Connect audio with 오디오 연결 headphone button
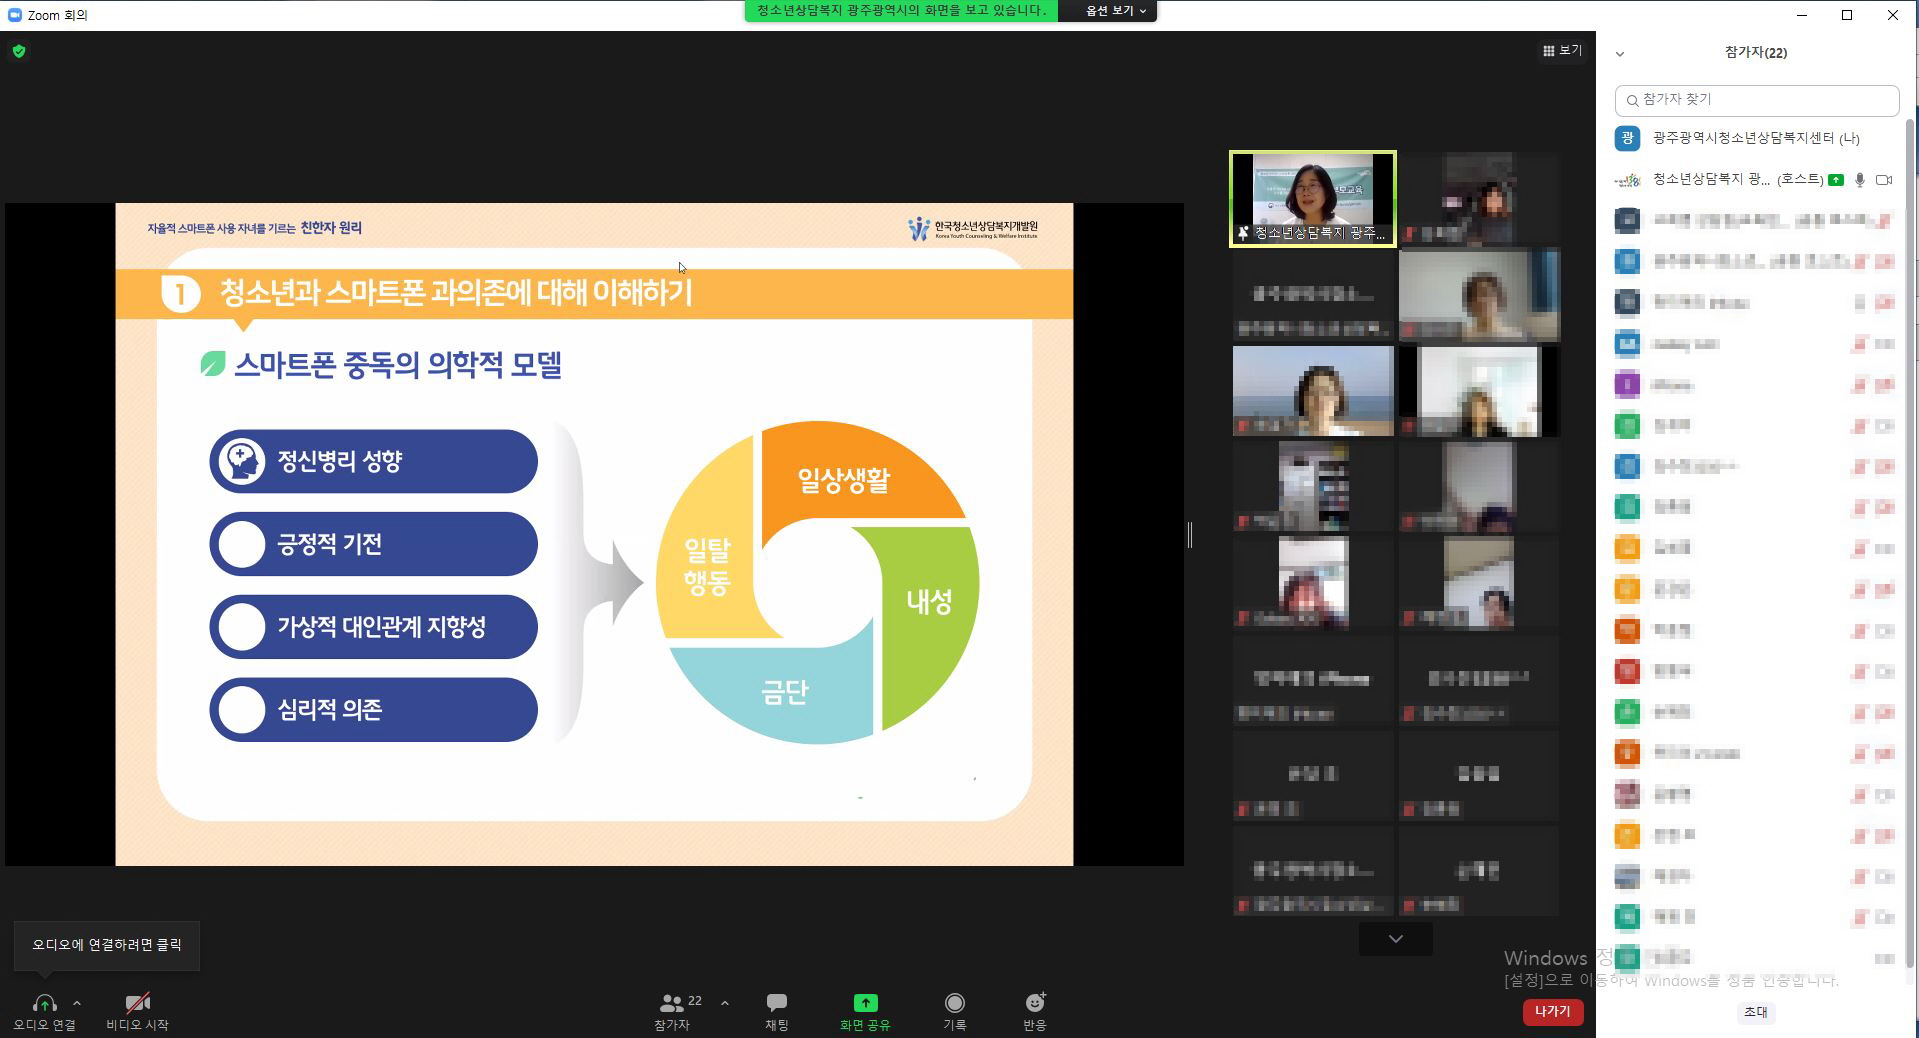The width and height of the screenshot is (1919, 1038). coord(44,1003)
